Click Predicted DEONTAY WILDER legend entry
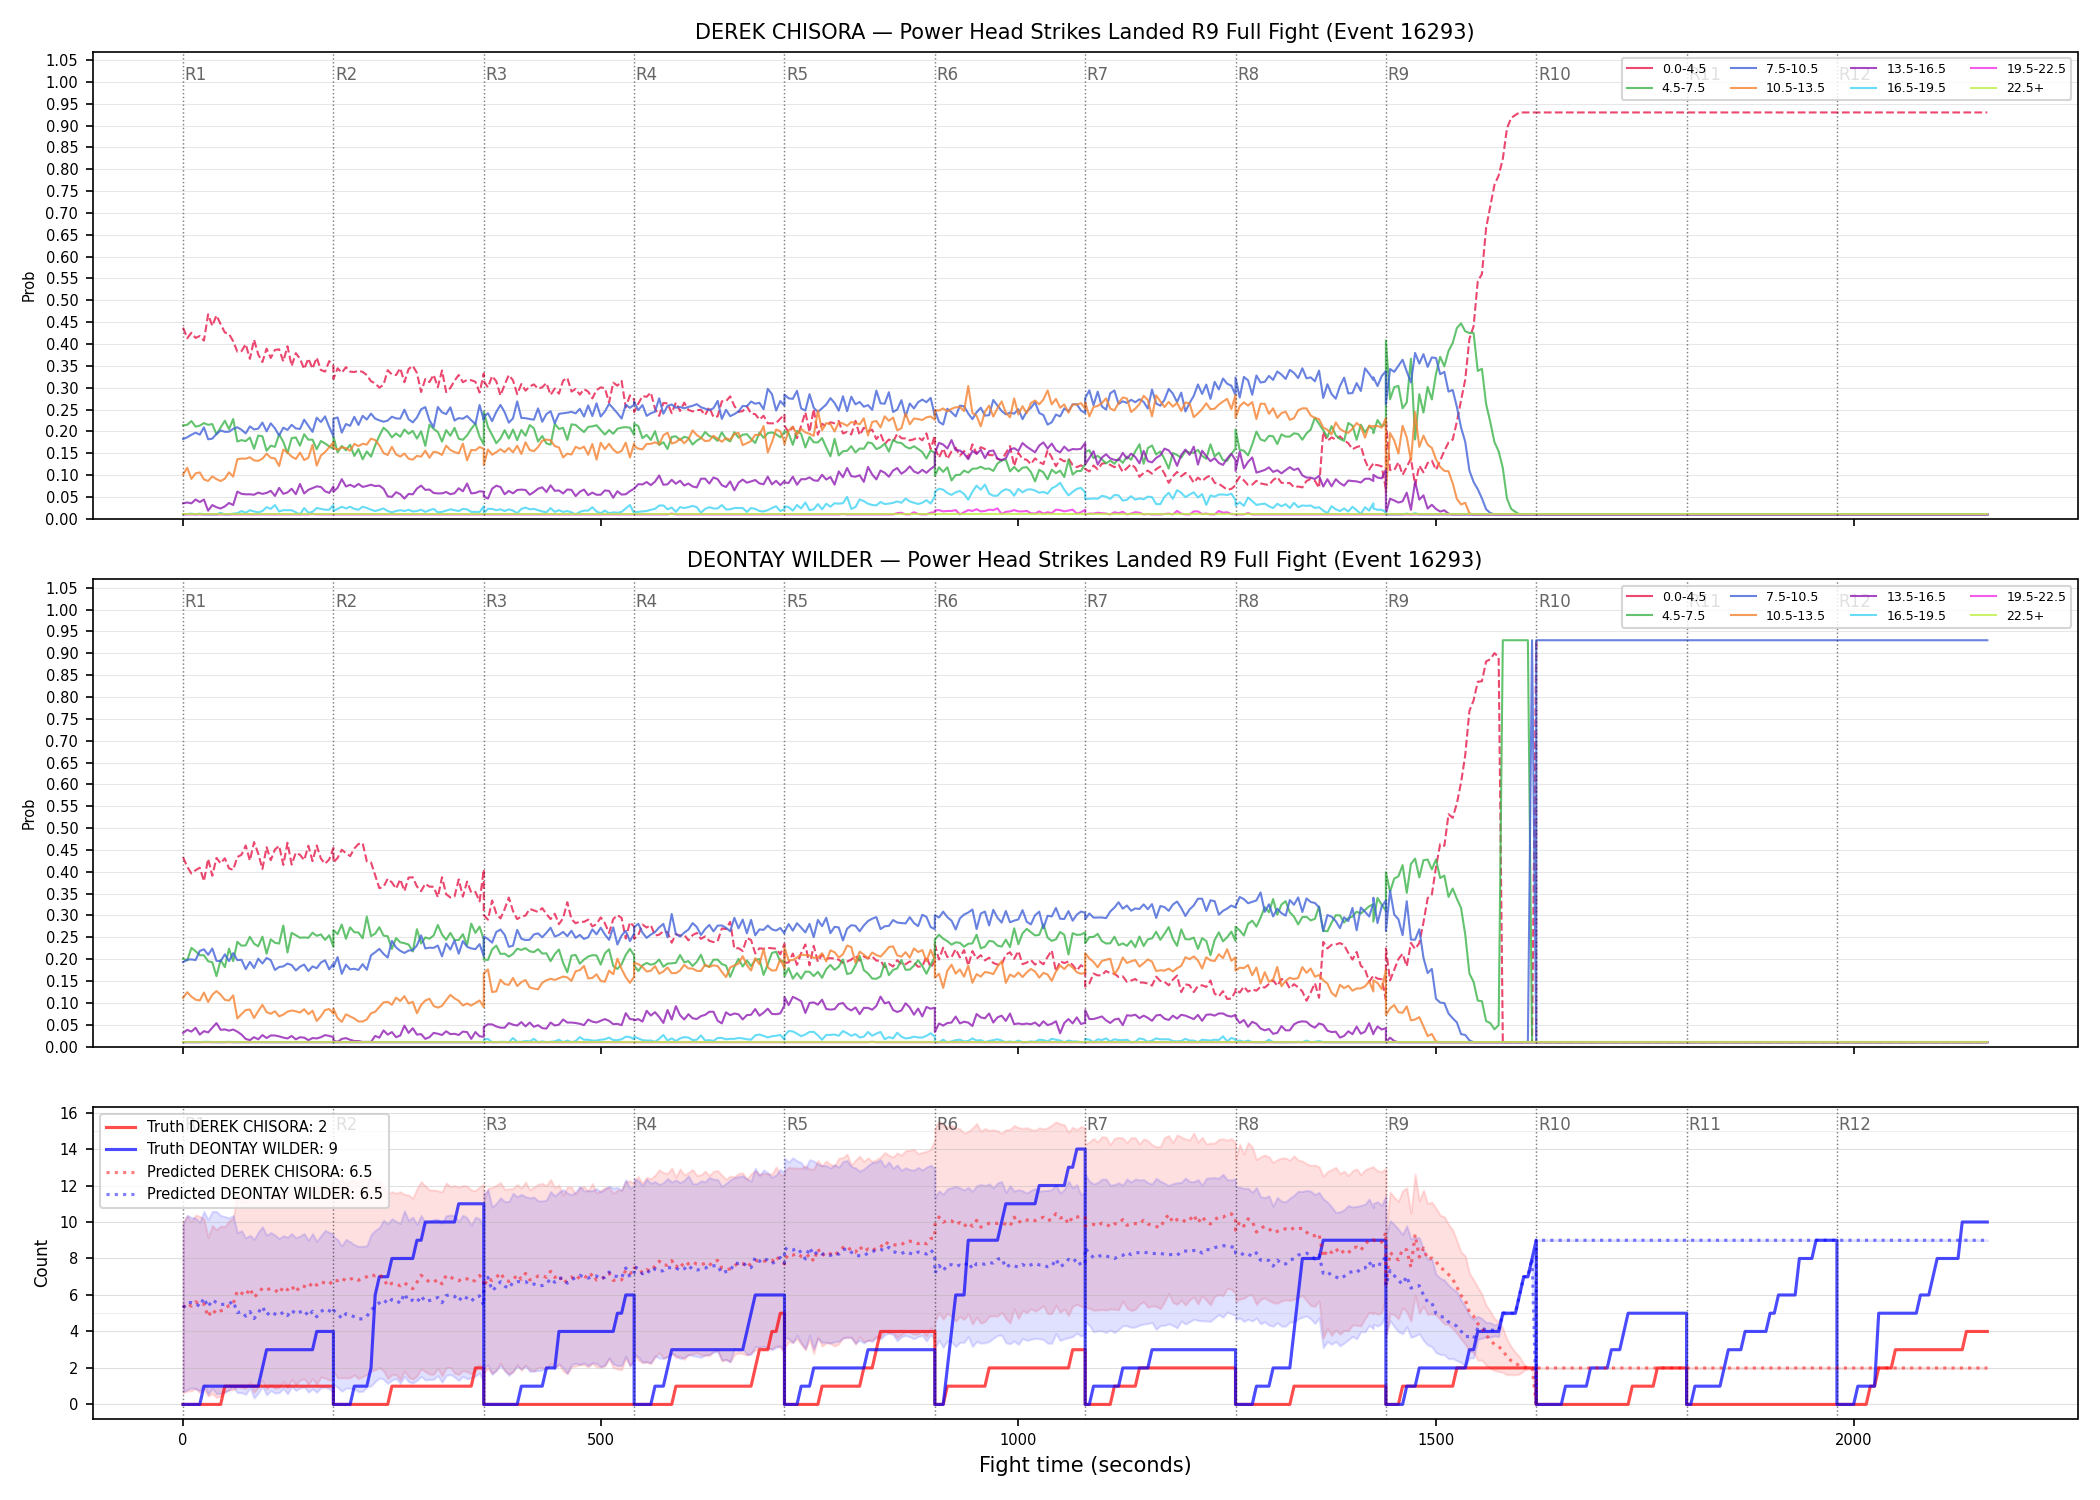2100x1500 pixels. [243, 1193]
